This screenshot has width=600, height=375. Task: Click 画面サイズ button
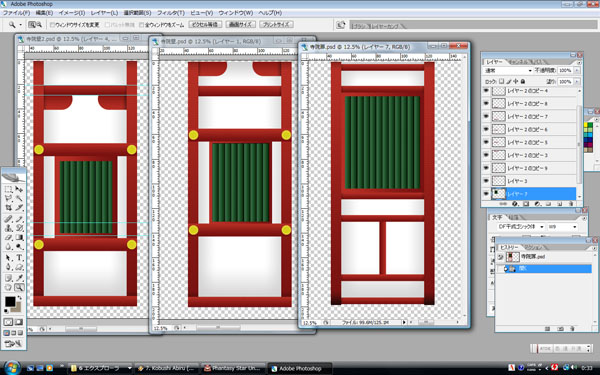240,24
